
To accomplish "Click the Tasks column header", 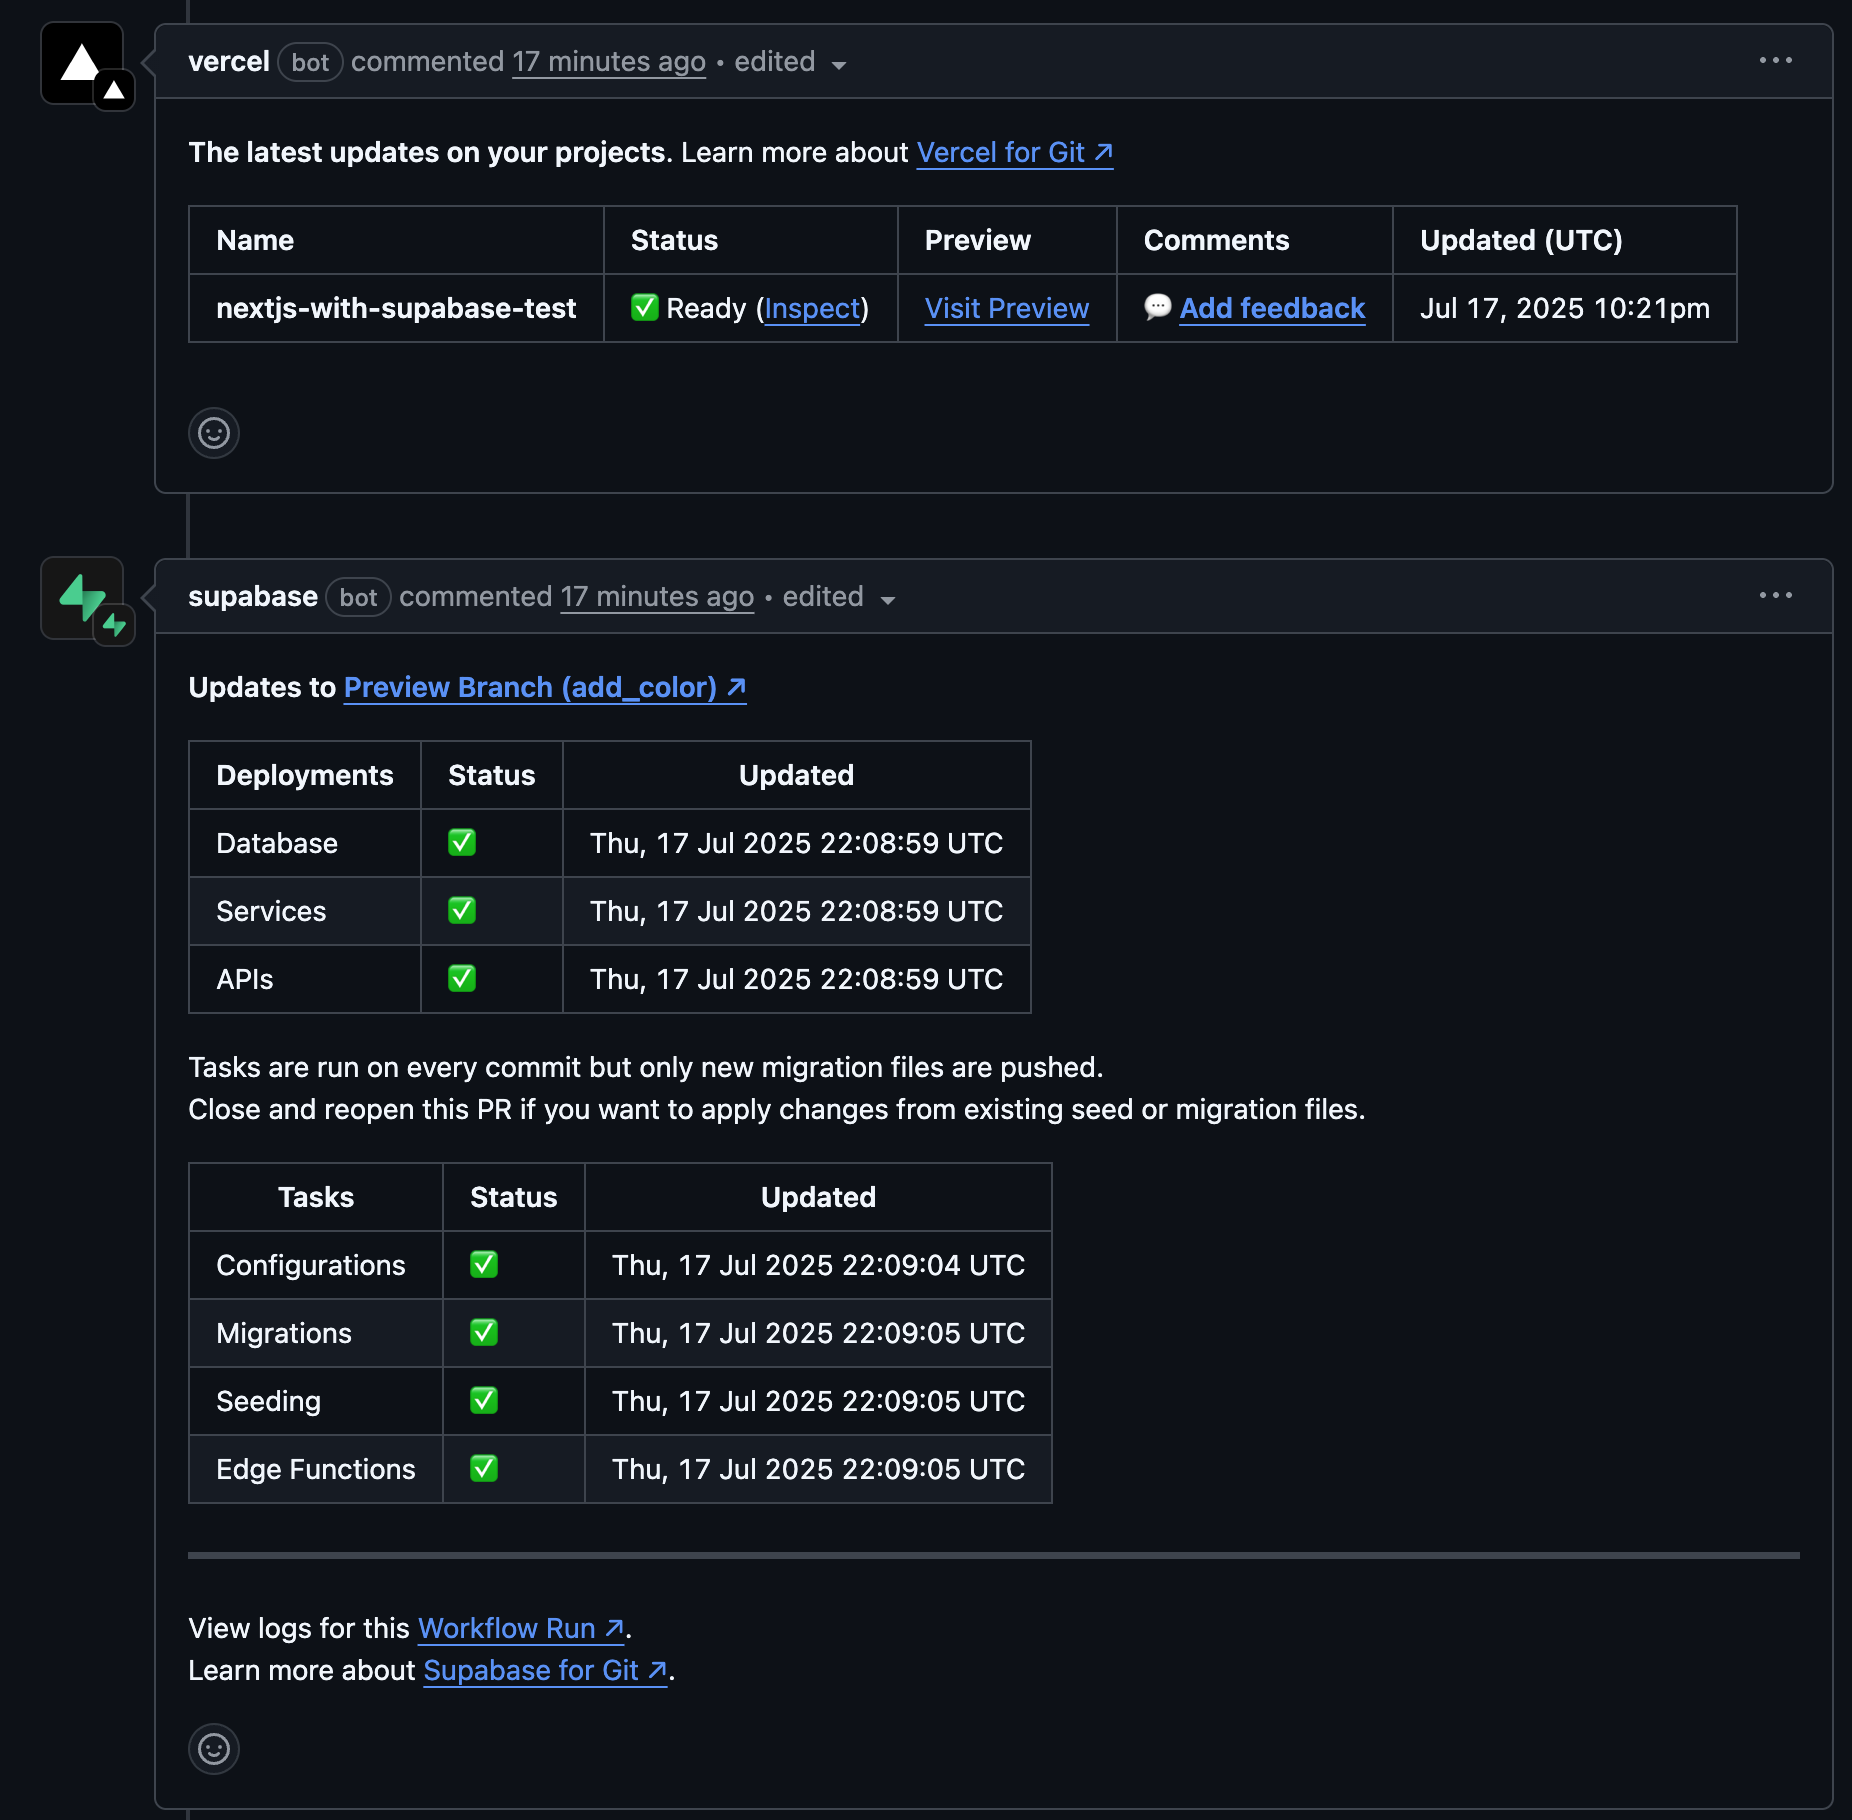I will click(316, 1198).
